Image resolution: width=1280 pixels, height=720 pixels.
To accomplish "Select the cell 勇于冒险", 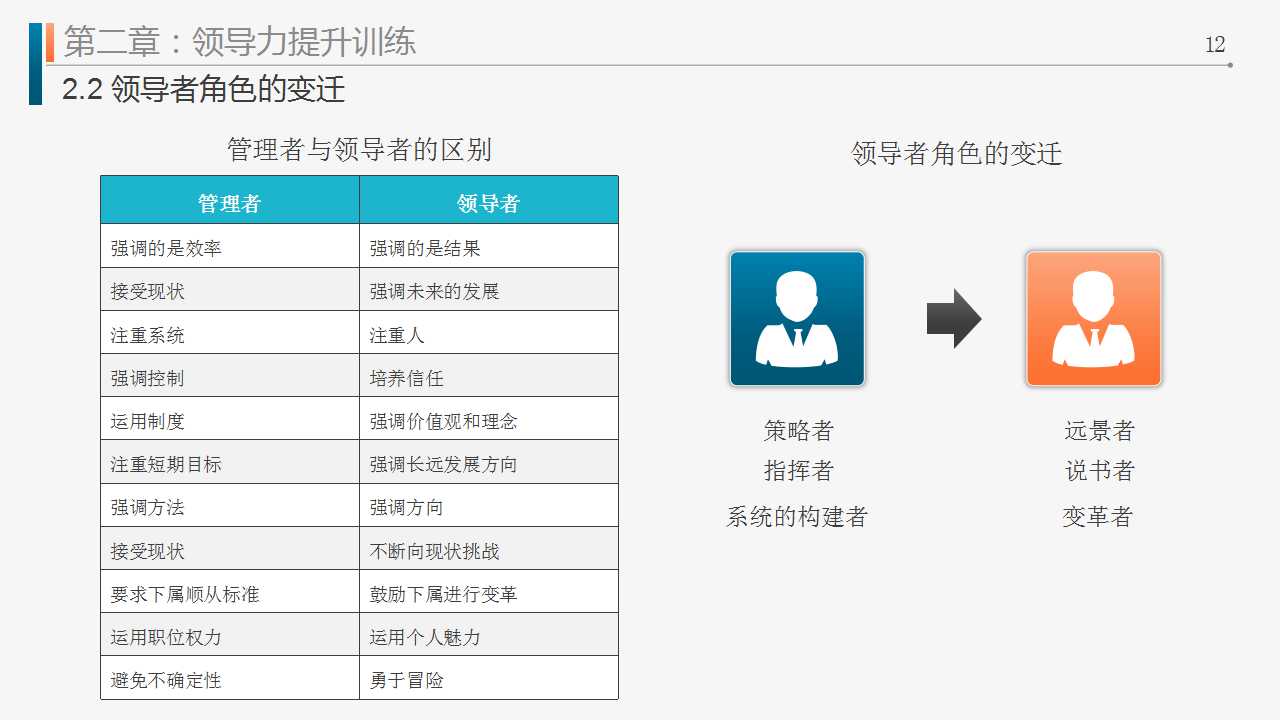I will coord(489,678).
